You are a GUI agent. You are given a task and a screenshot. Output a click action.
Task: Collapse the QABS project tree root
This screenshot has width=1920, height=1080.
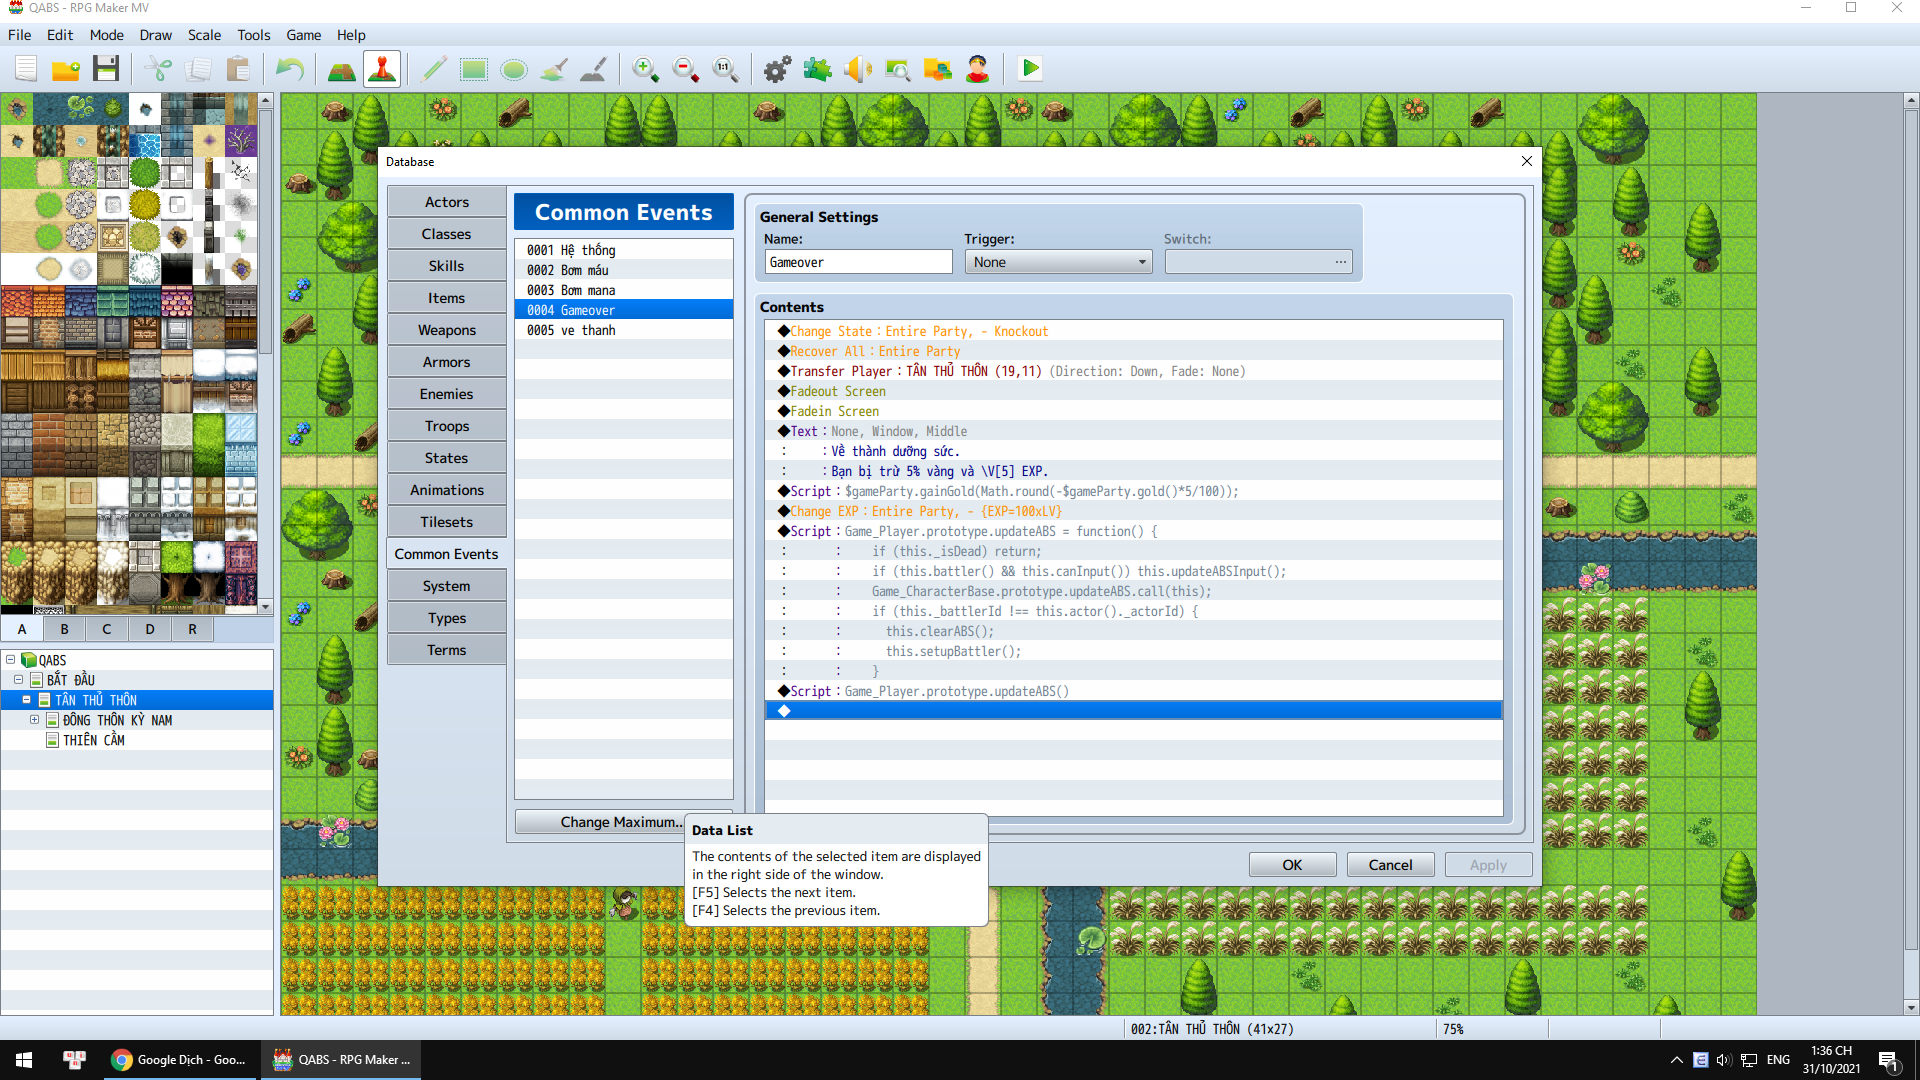tap(11, 660)
